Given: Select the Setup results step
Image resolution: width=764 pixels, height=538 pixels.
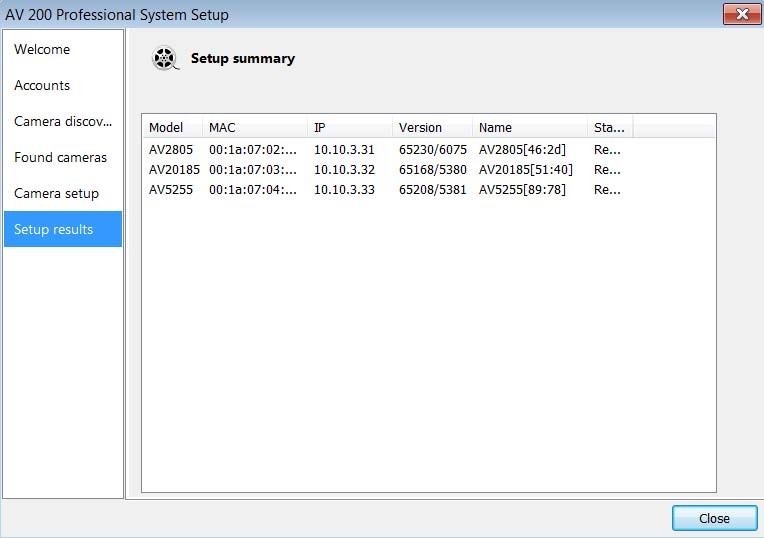Looking at the screenshot, I should (54, 229).
